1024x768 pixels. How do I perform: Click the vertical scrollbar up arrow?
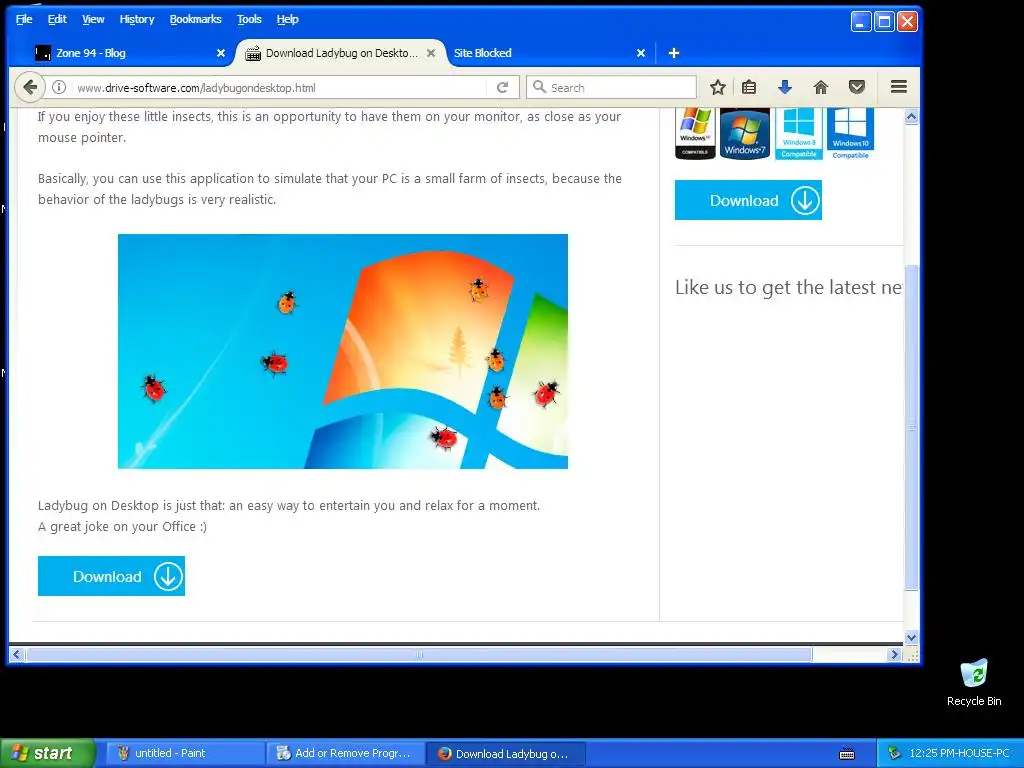[x=911, y=117]
